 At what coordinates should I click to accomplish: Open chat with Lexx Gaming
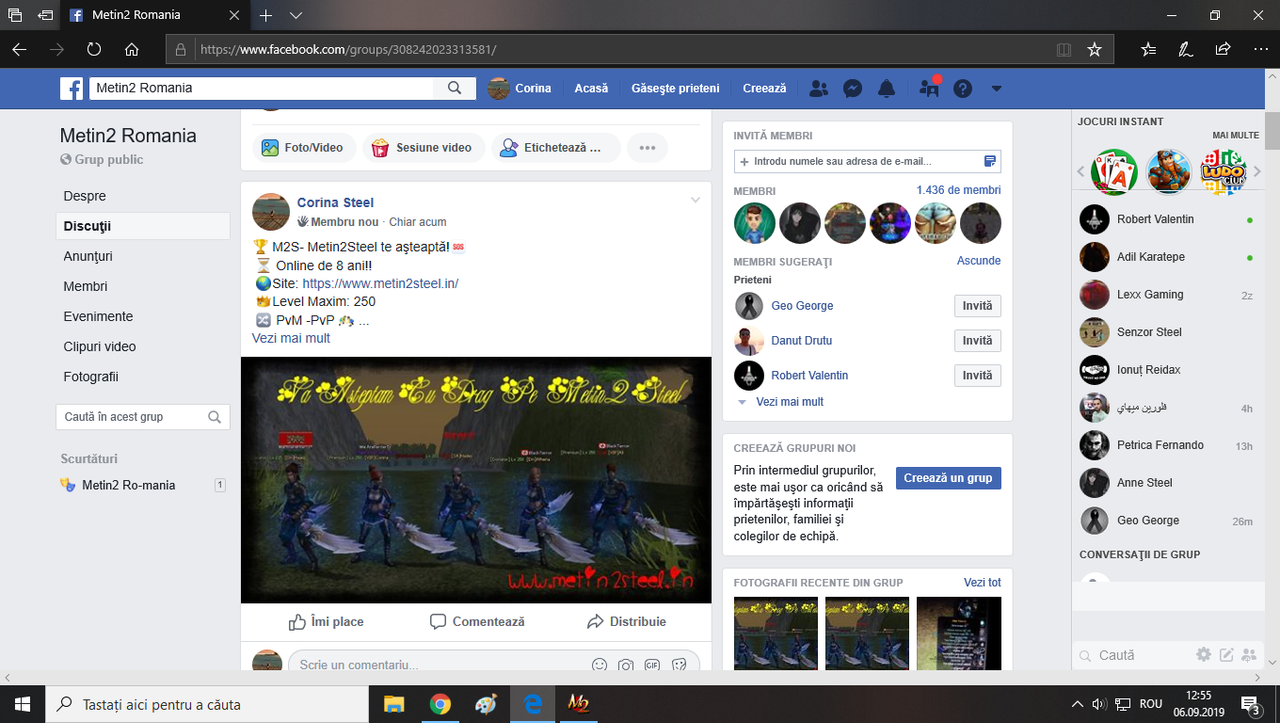click(1165, 295)
